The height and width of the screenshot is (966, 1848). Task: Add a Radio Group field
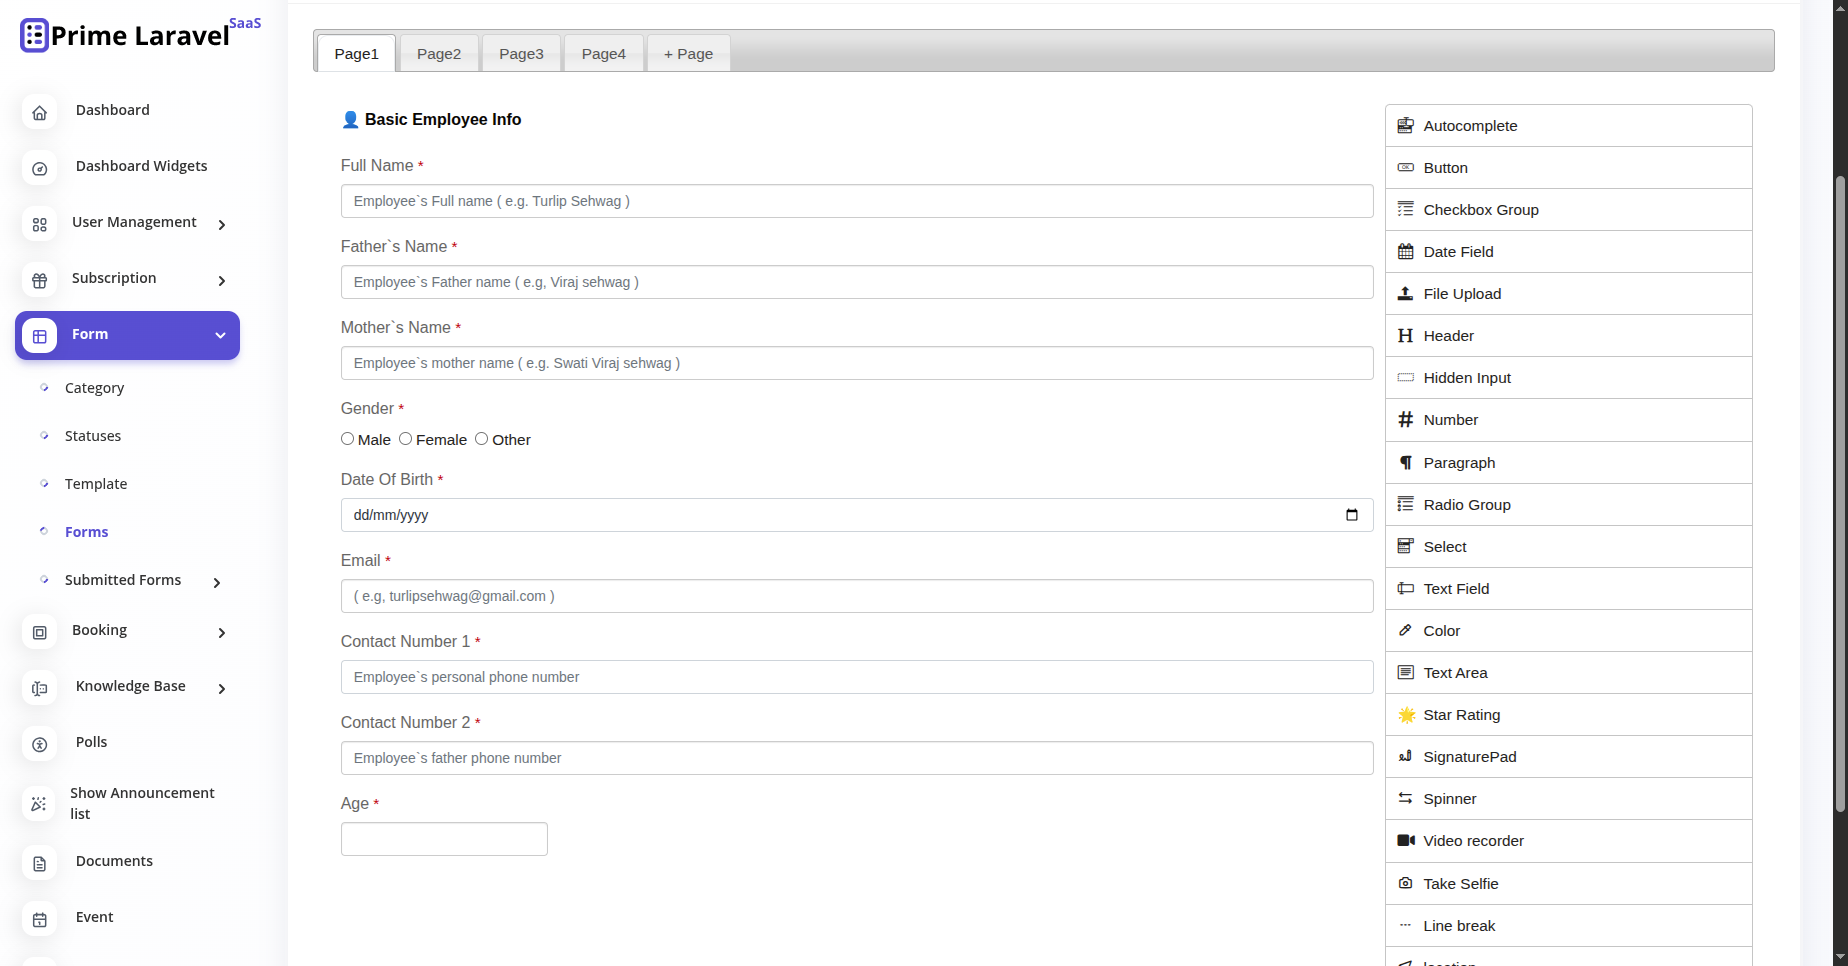coord(1568,504)
